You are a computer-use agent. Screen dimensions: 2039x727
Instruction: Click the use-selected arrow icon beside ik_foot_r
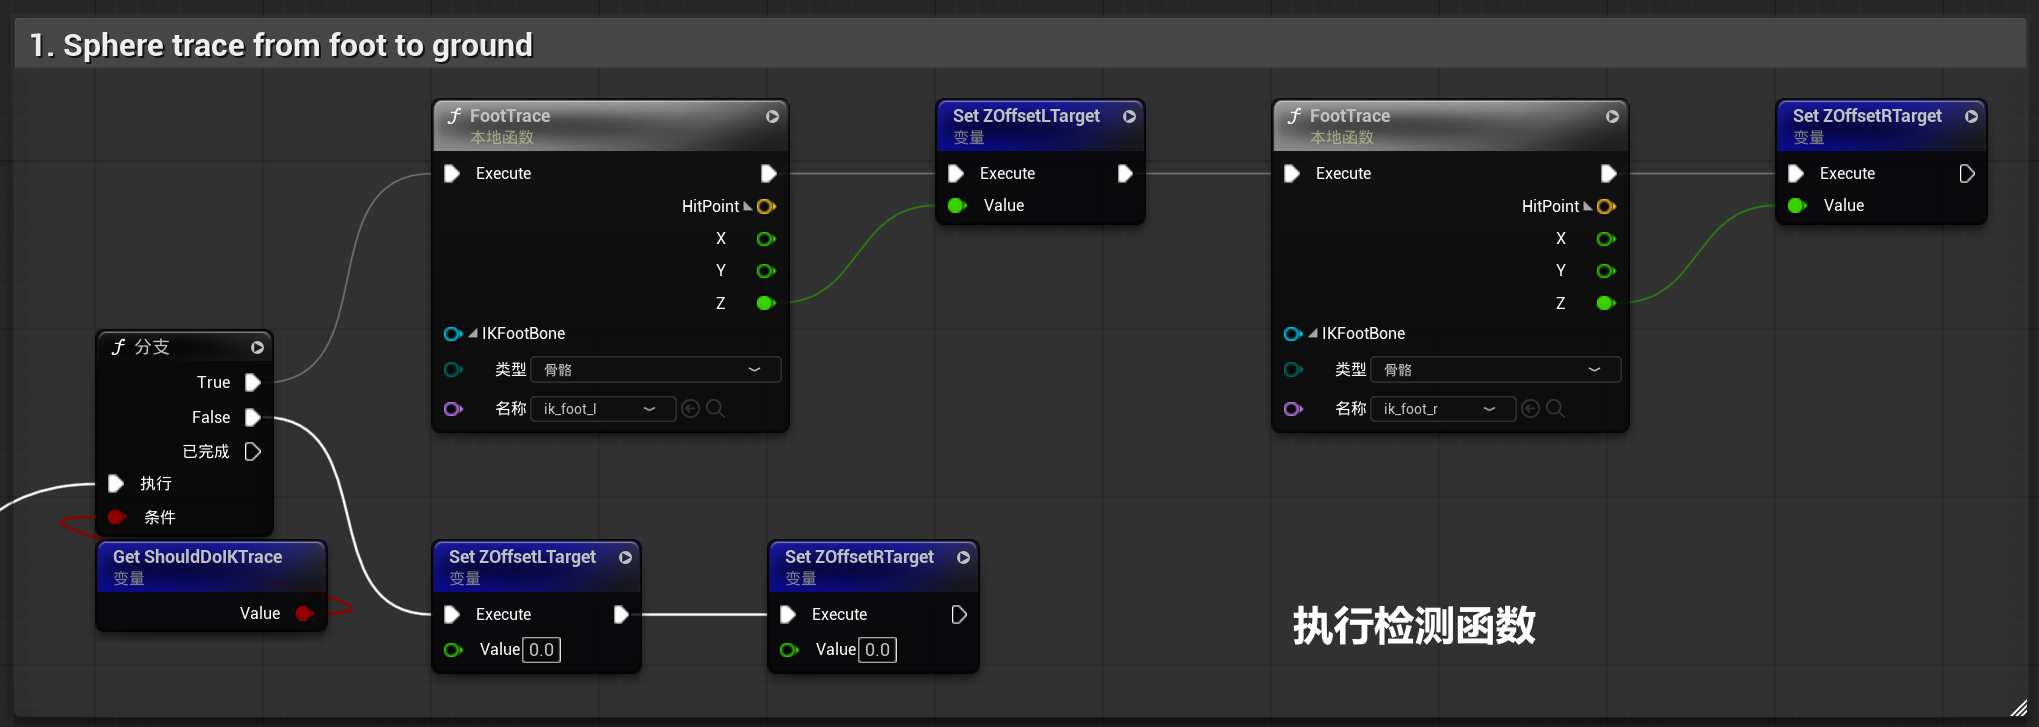[x=1530, y=408]
